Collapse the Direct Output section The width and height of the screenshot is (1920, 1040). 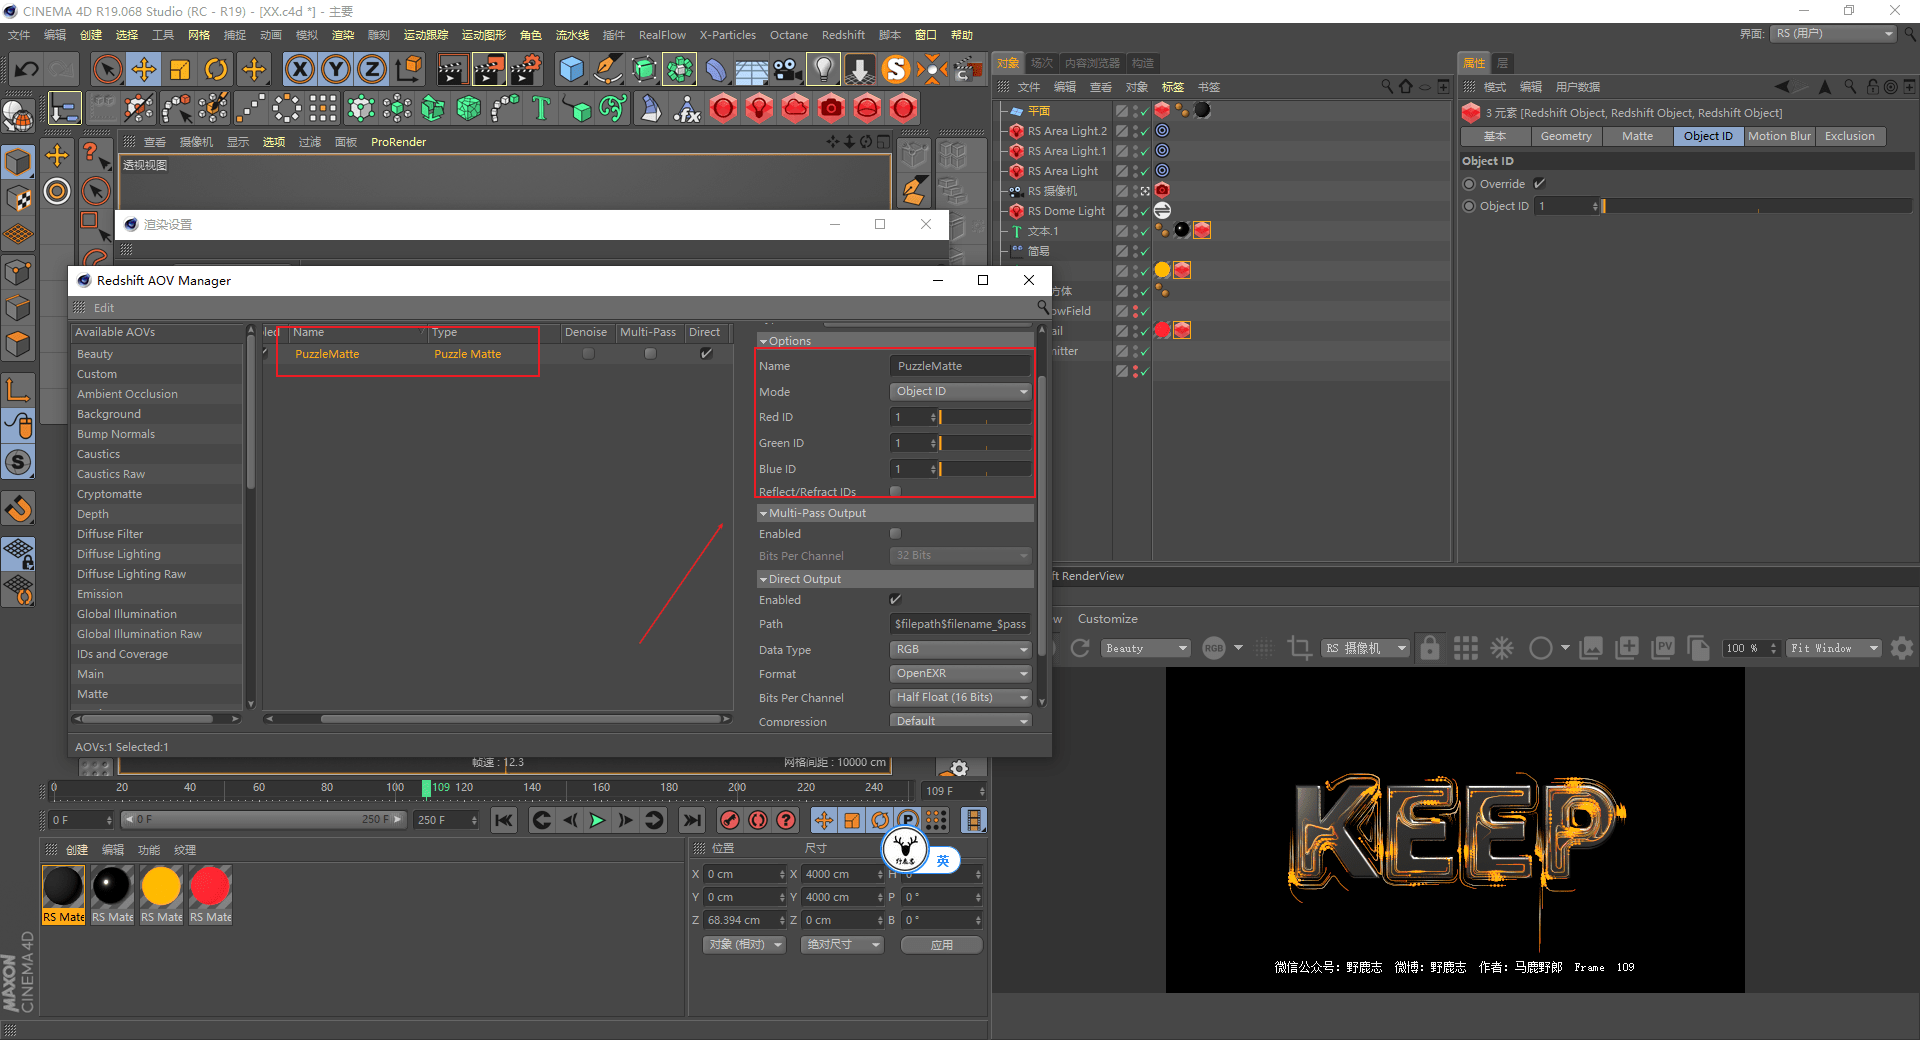pos(764,579)
